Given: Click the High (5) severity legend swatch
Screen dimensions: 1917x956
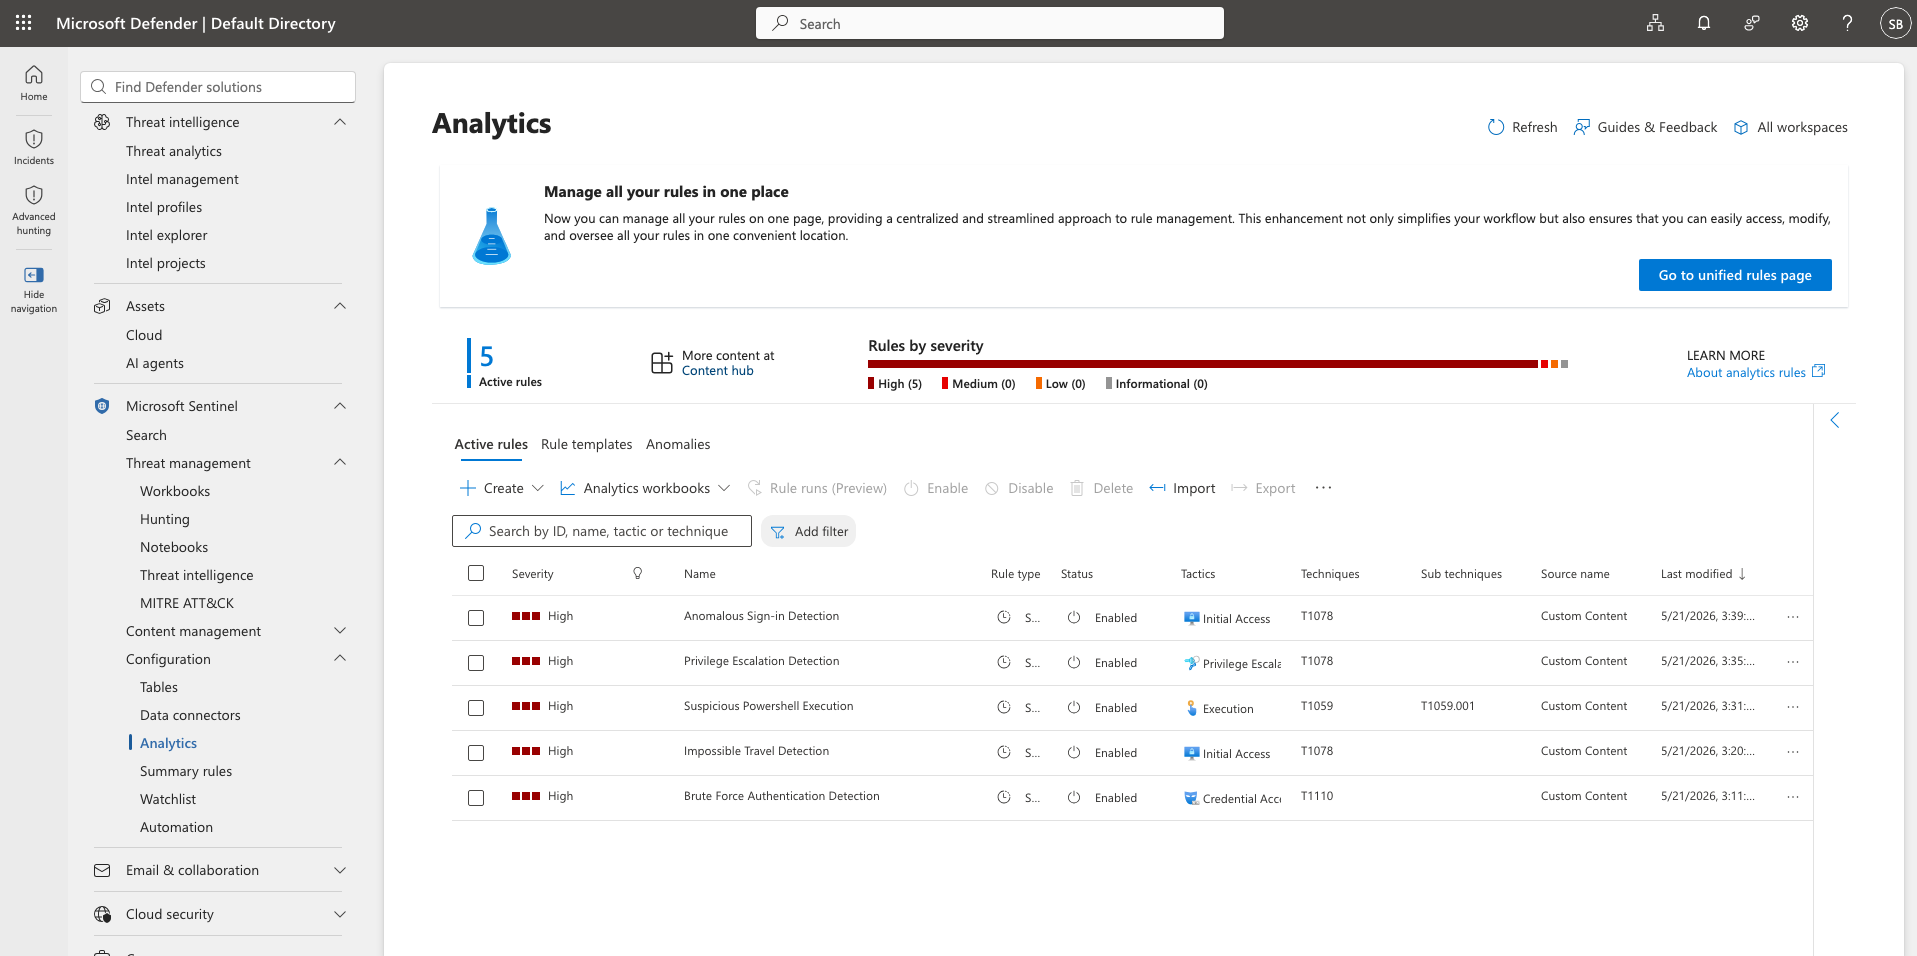Looking at the screenshot, I should coord(871,384).
